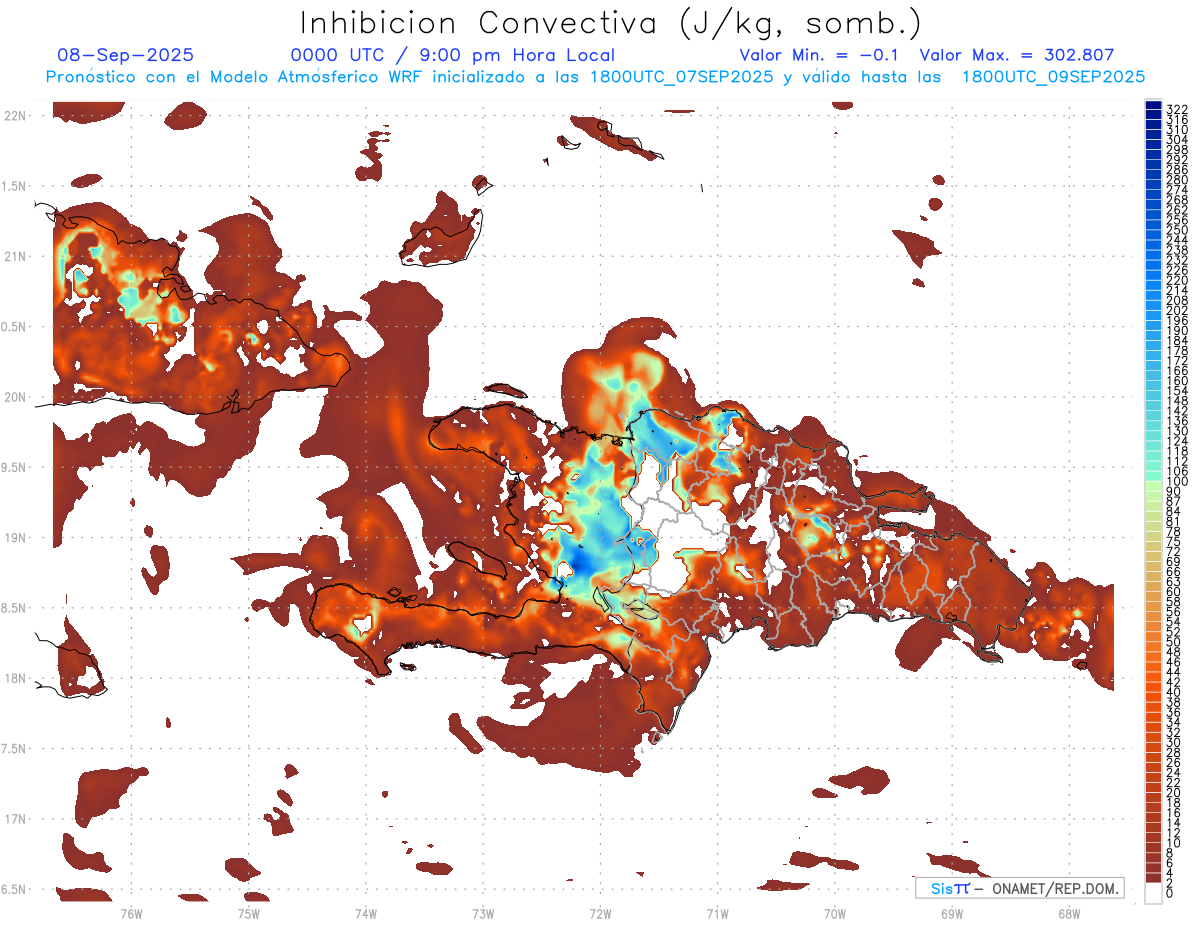Click the '69W' longitude label
The width and height of the screenshot is (1200, 927).
tap(952, 913)
